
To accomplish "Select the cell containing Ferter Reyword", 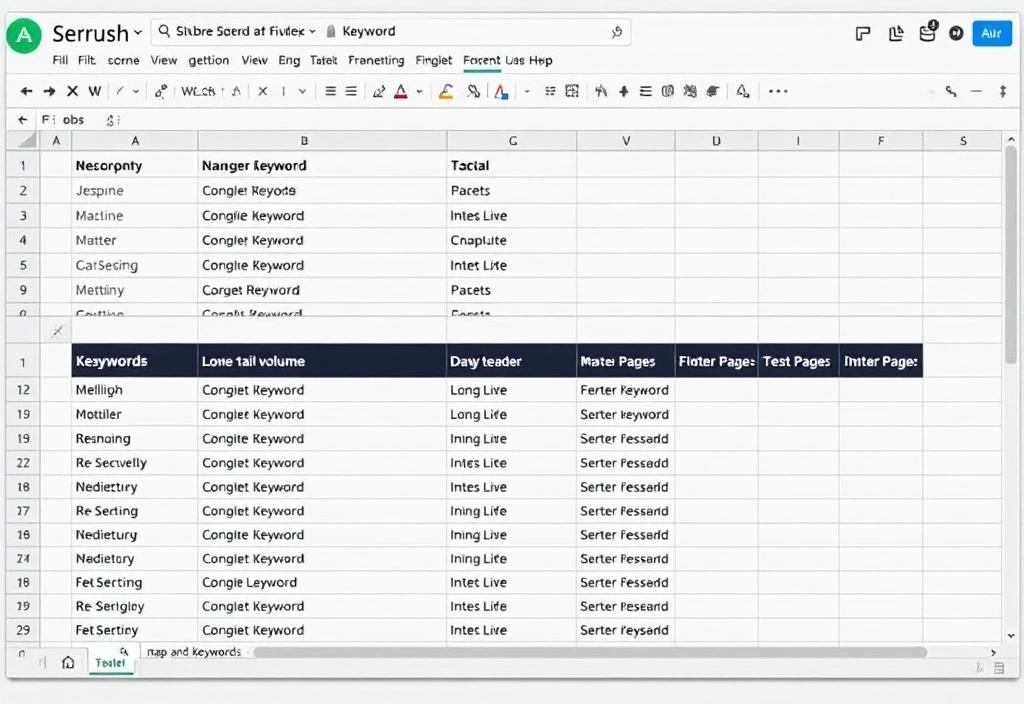I will pos(625,390).
